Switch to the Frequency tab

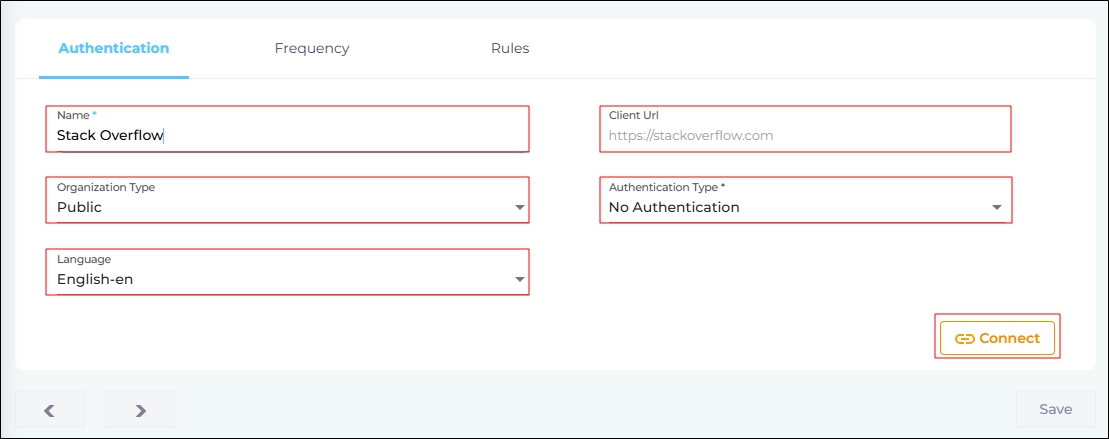312,48
